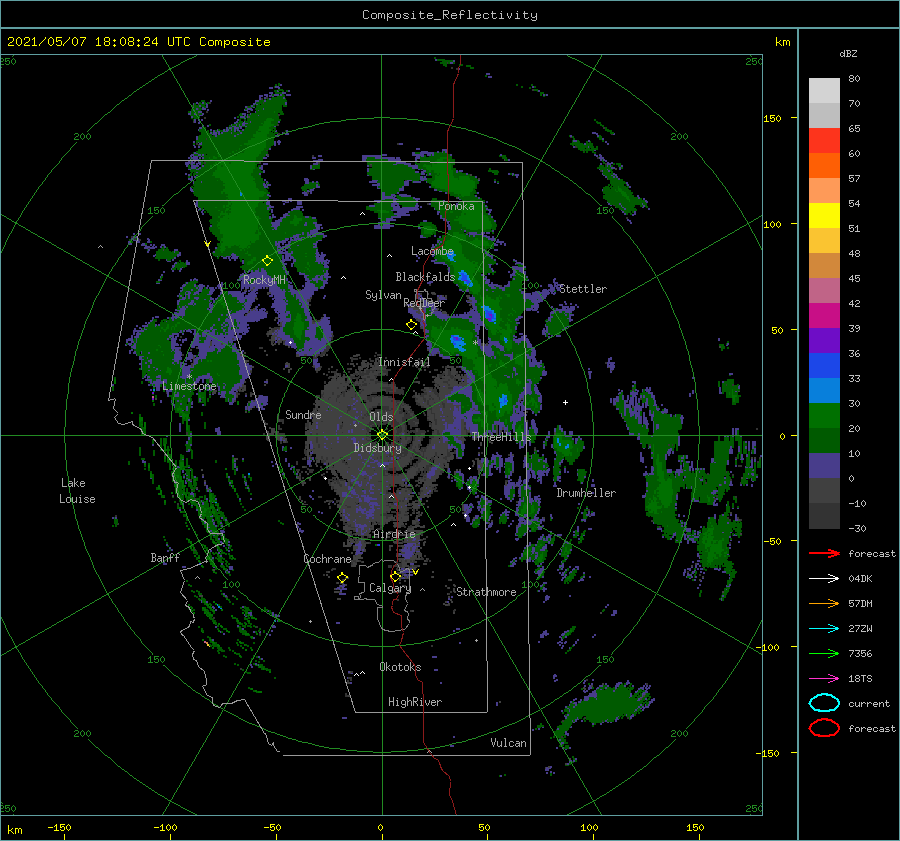Screen dimensions: 900x841
Task: Click the Ponoka city label
Action: click(456, 206)
